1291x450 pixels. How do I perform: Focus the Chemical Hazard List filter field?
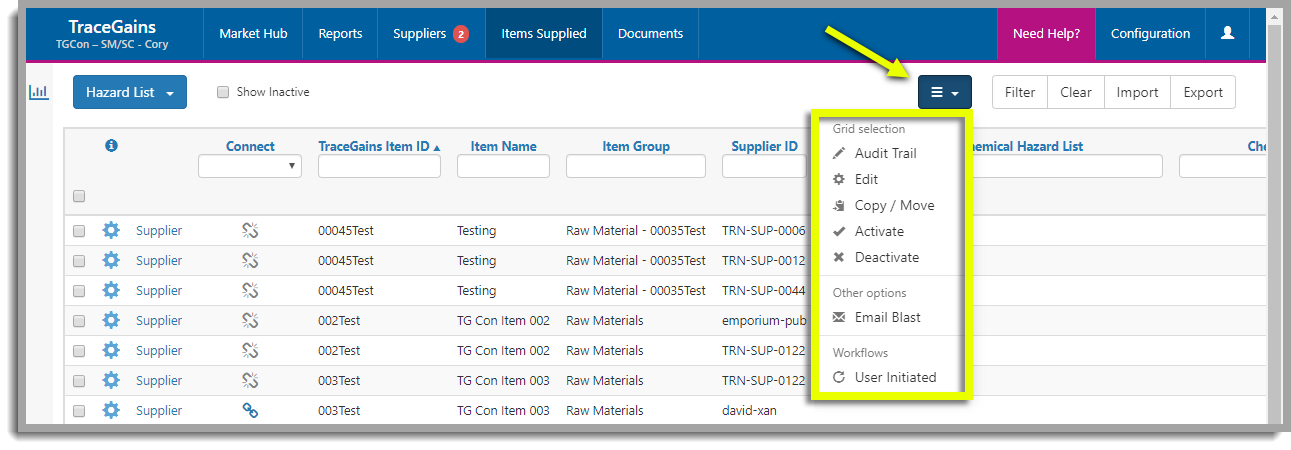tap(1067, 166)
